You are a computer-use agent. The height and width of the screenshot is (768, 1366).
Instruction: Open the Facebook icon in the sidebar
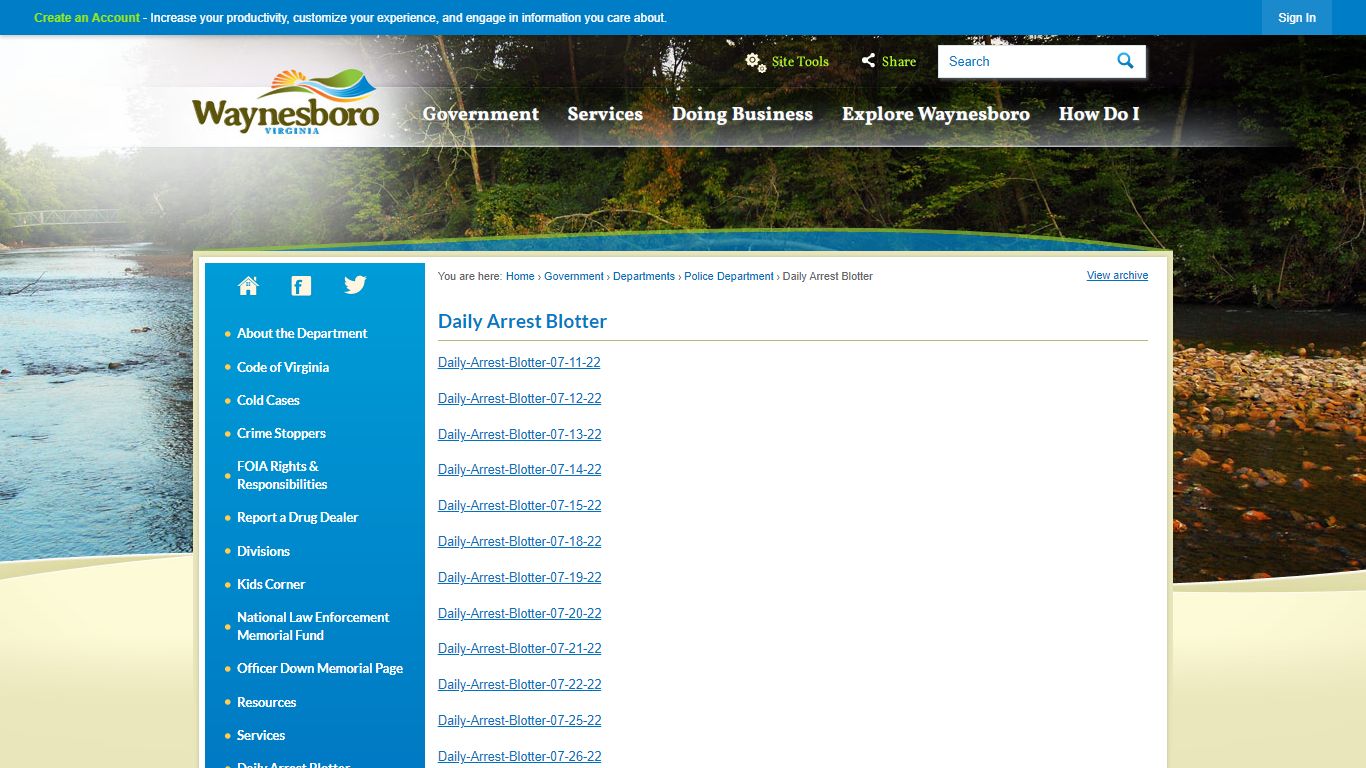301,286
